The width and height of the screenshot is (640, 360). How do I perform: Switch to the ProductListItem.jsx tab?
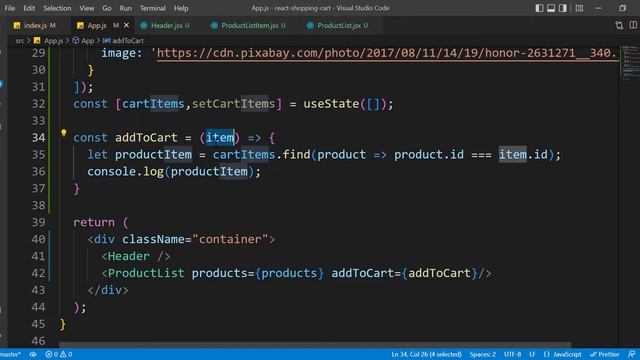click(x=248, y=25)
